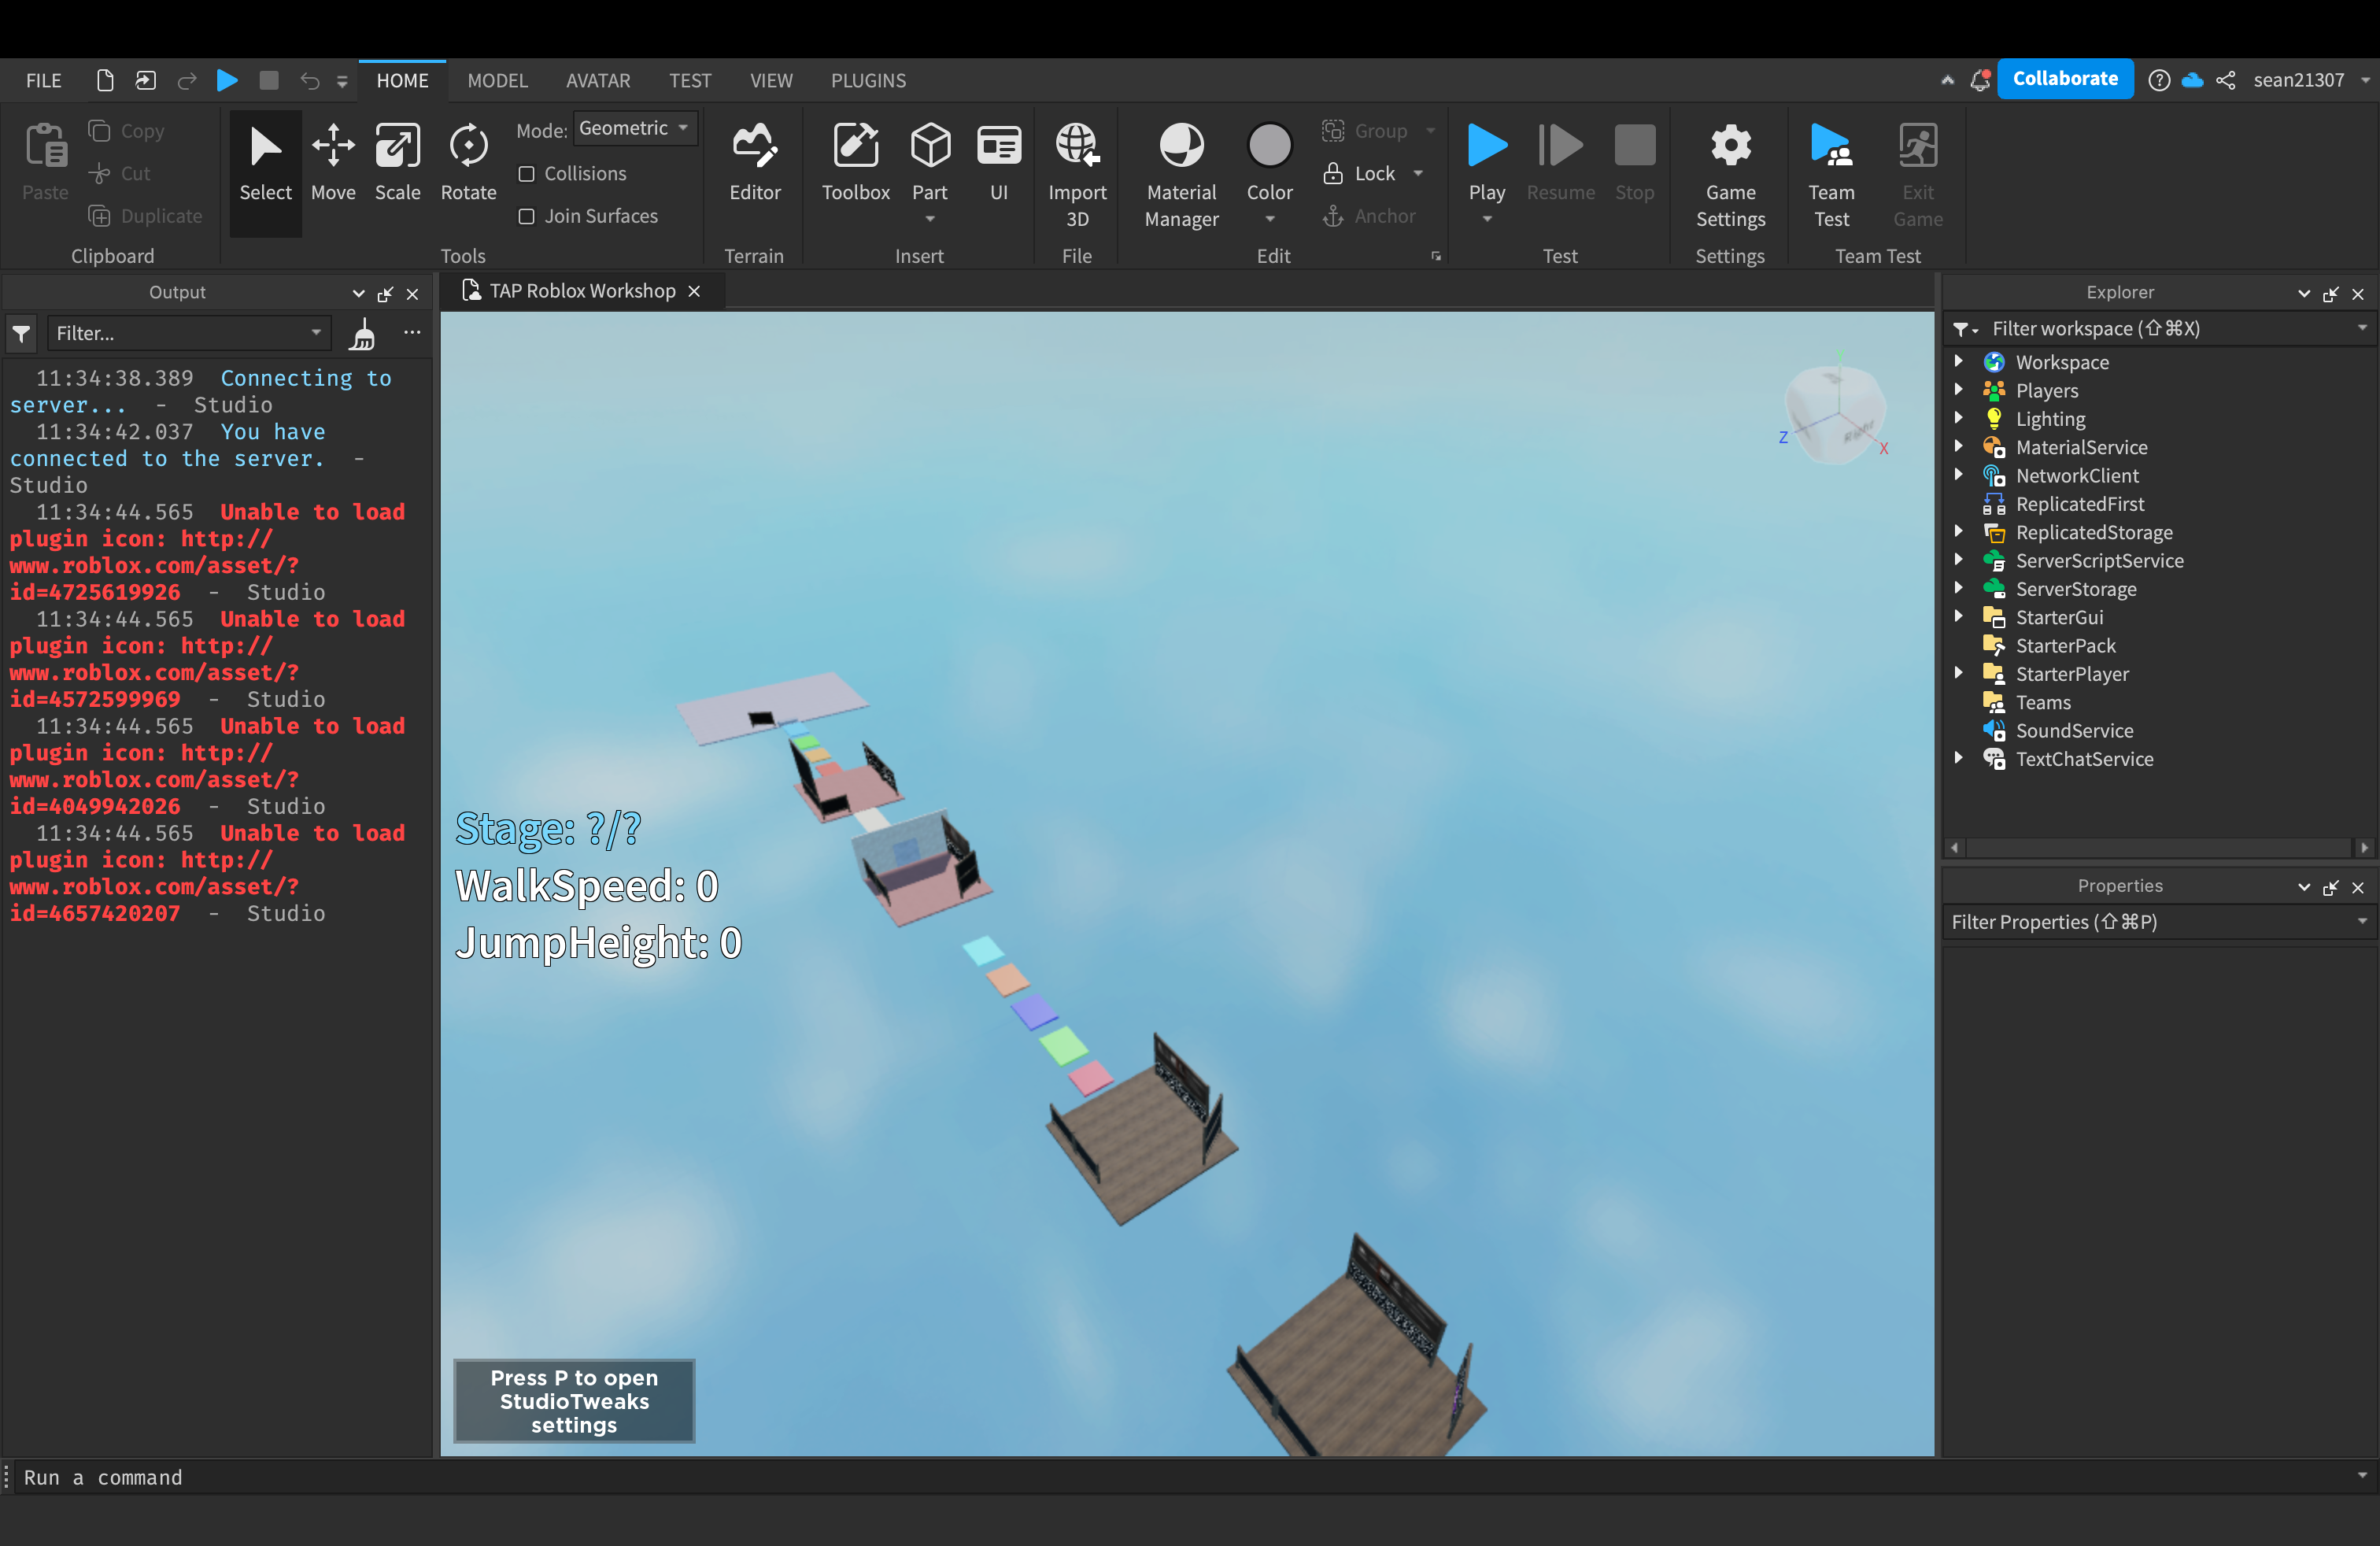Expand the StarterGui tree item

(1962, 616)
